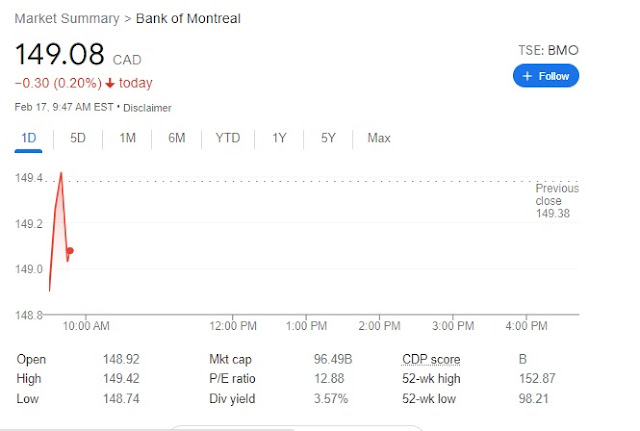Click the Follow button for BMO
Screen dimensions: 640x431
click(546, 76)
